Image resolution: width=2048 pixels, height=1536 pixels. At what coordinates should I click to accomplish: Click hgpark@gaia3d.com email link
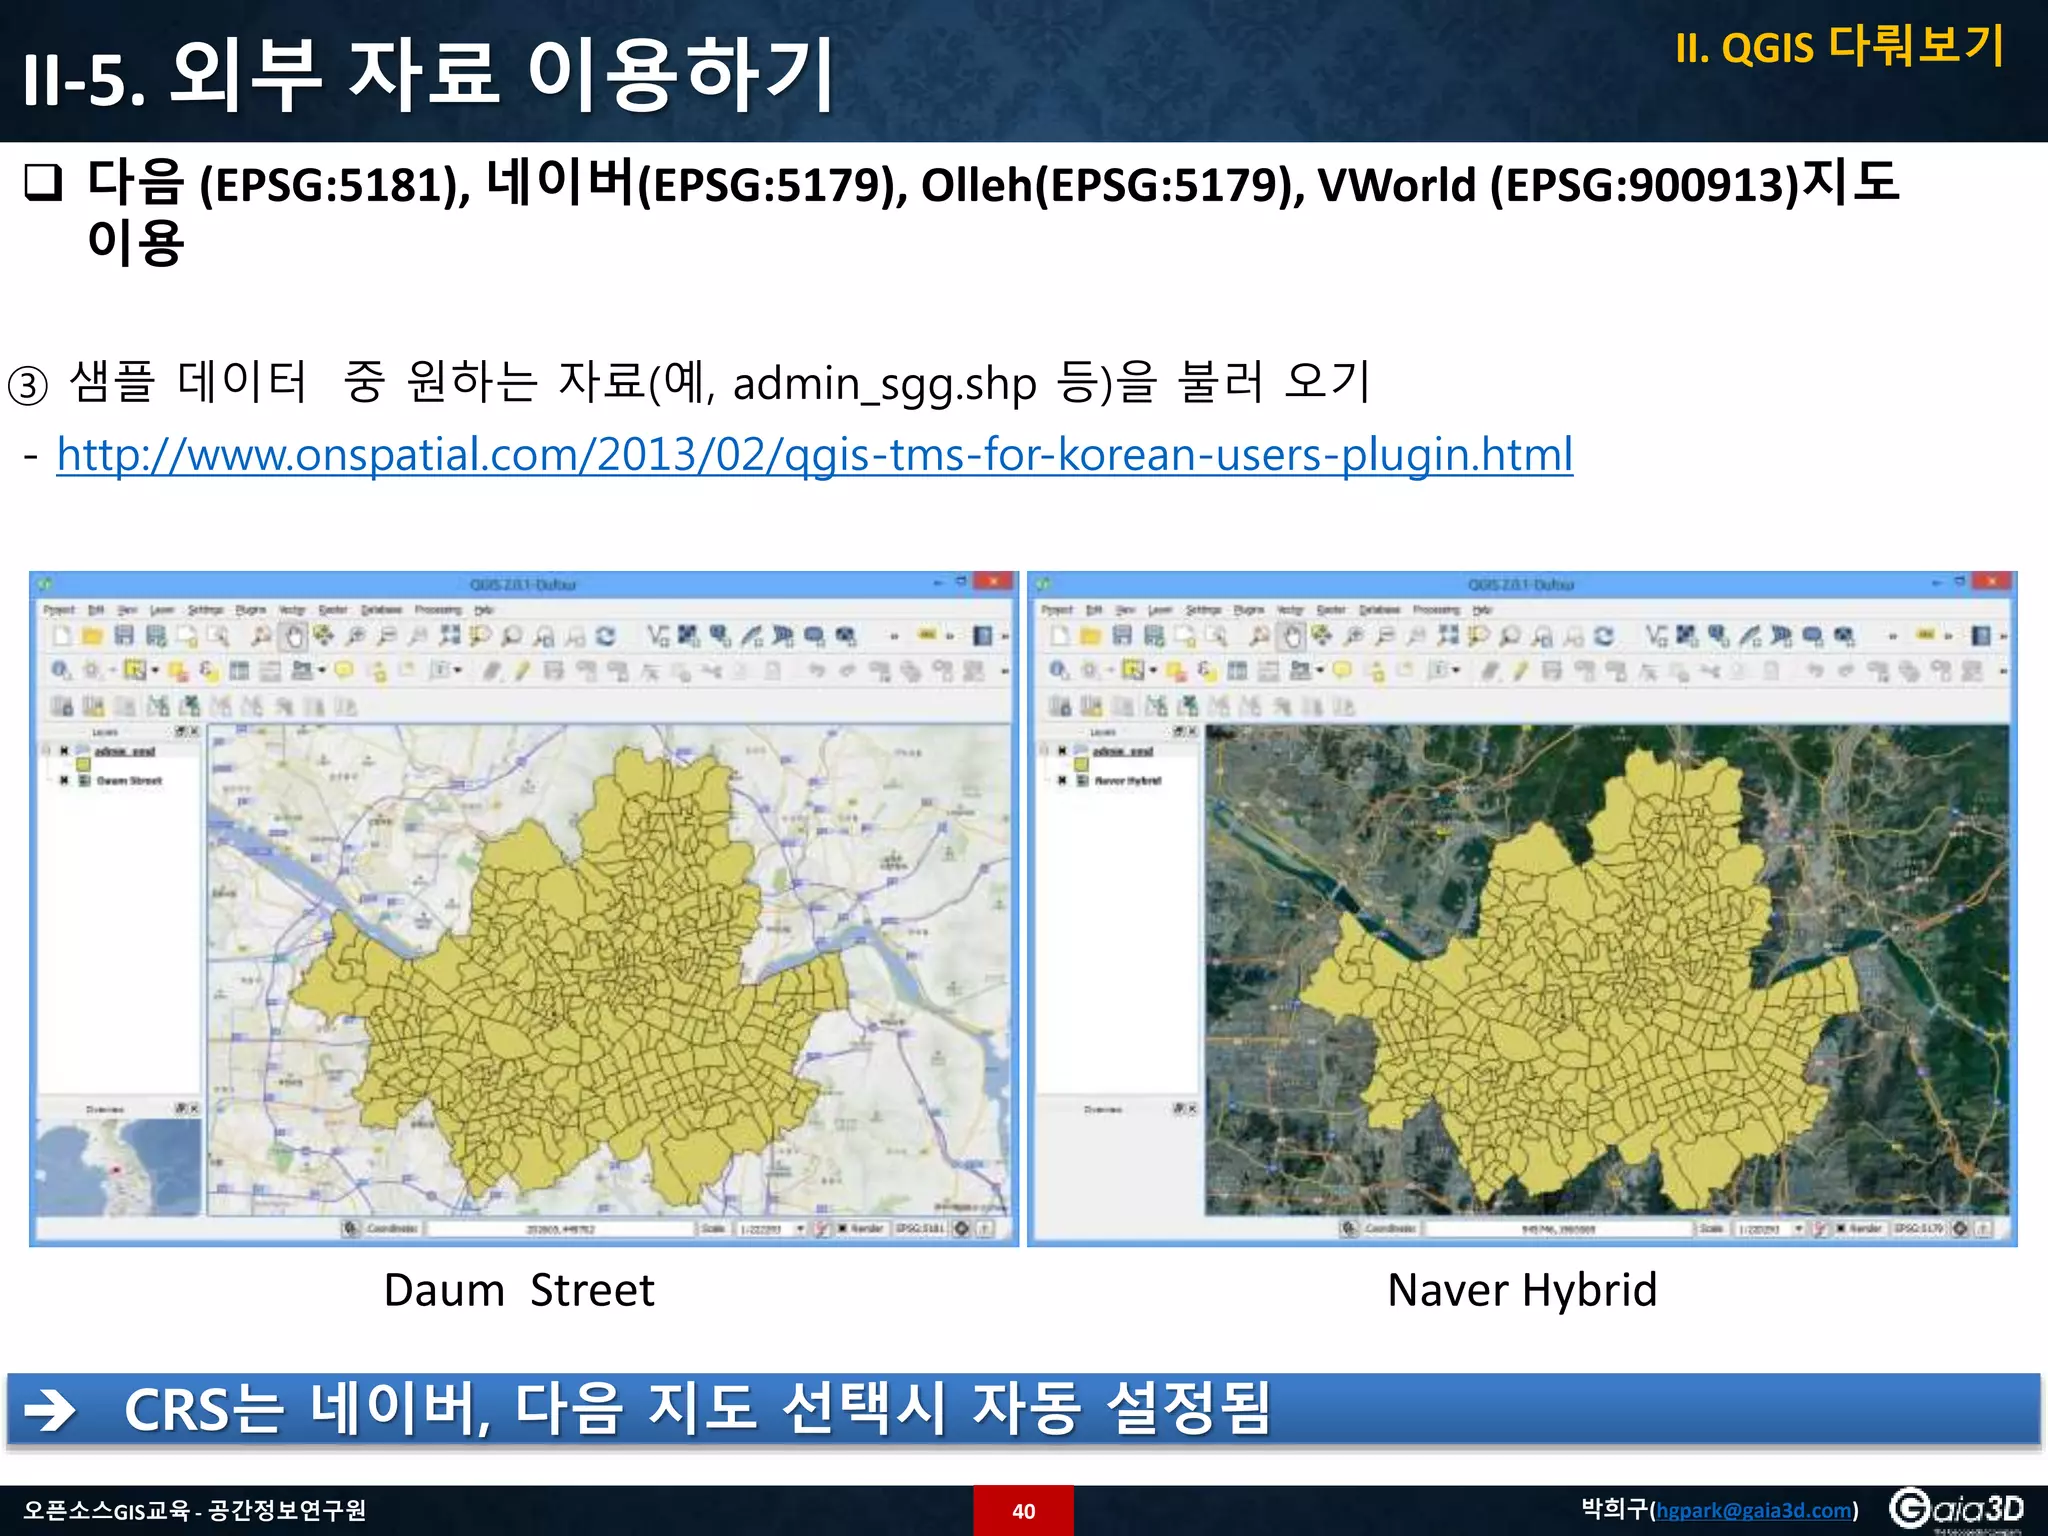pos(1754,1511)
